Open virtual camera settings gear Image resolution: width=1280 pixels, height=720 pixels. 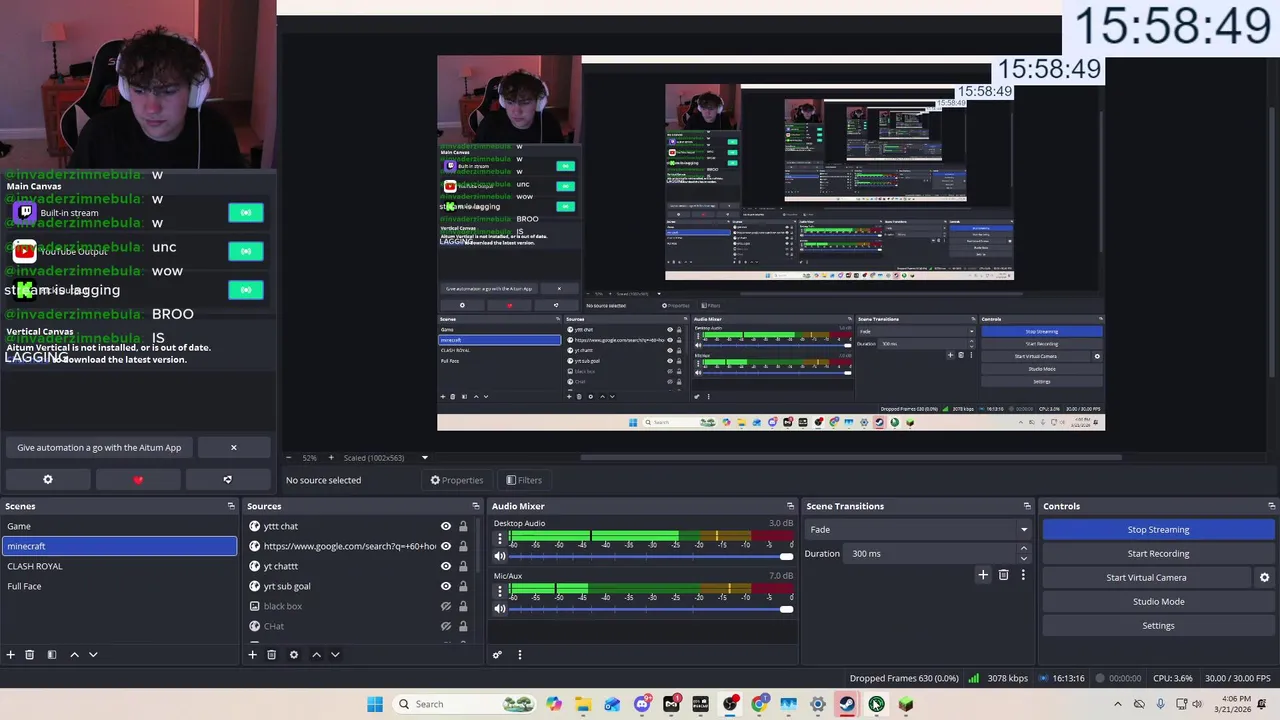[1264, 578]
